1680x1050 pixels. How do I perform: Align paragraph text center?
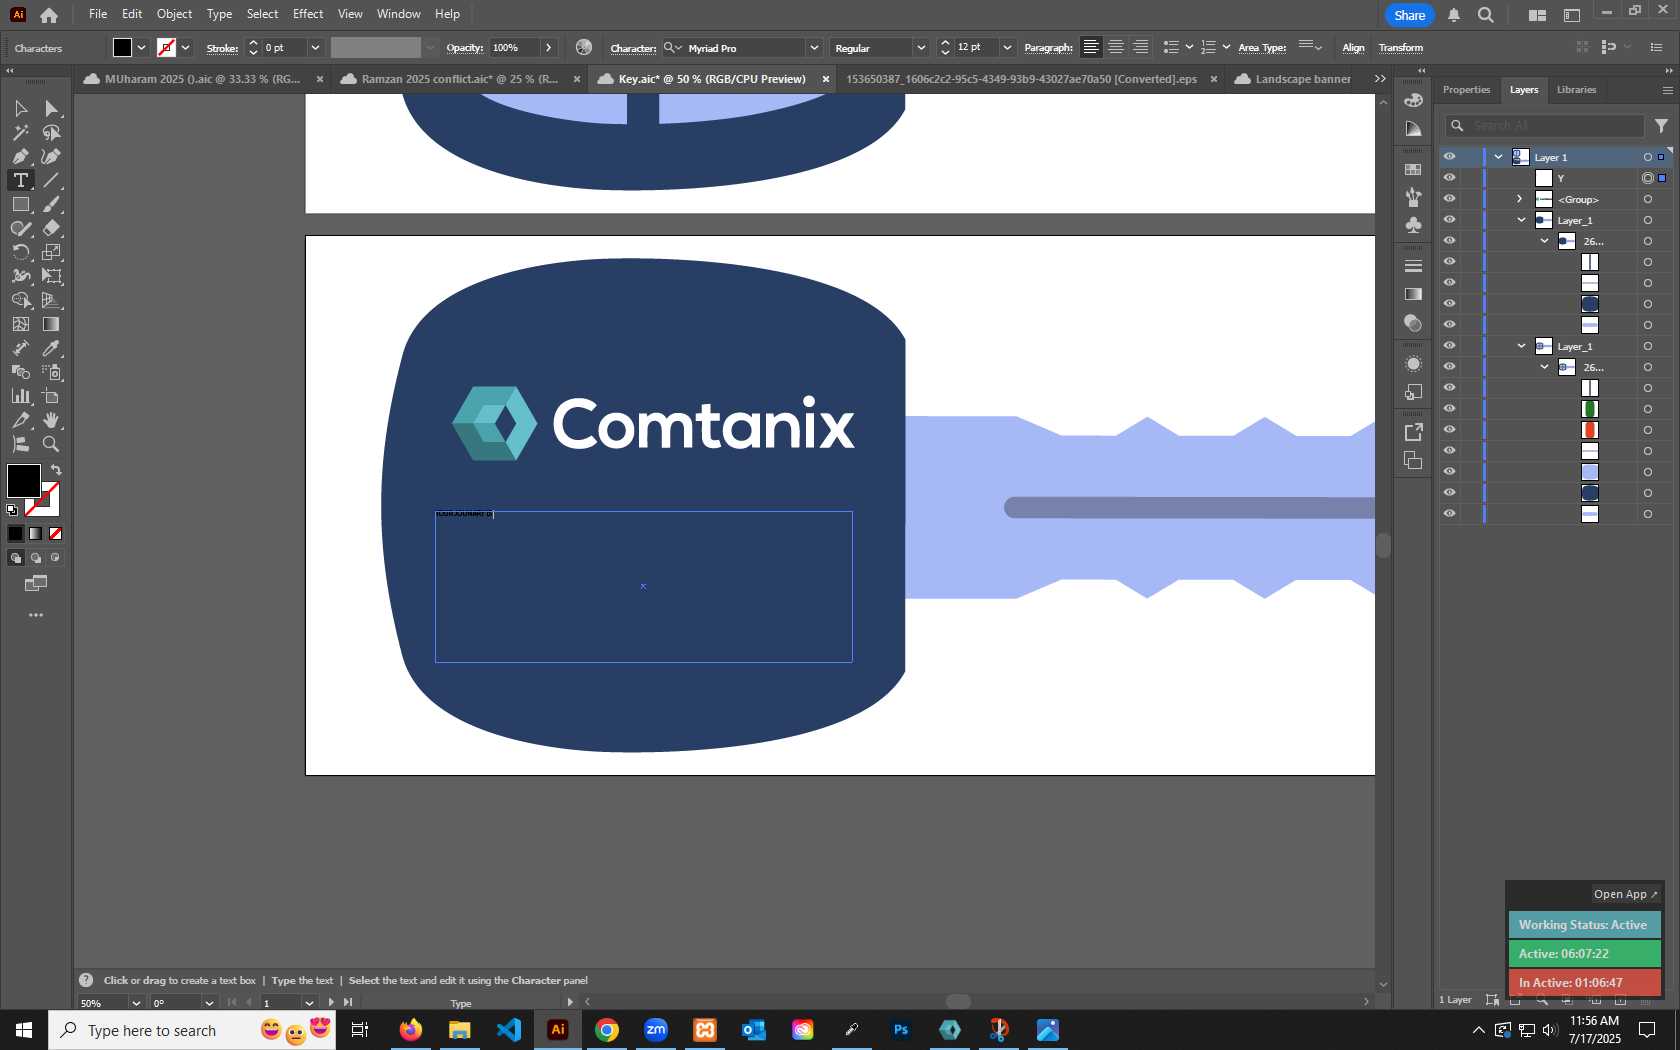tap(1116, 47)
